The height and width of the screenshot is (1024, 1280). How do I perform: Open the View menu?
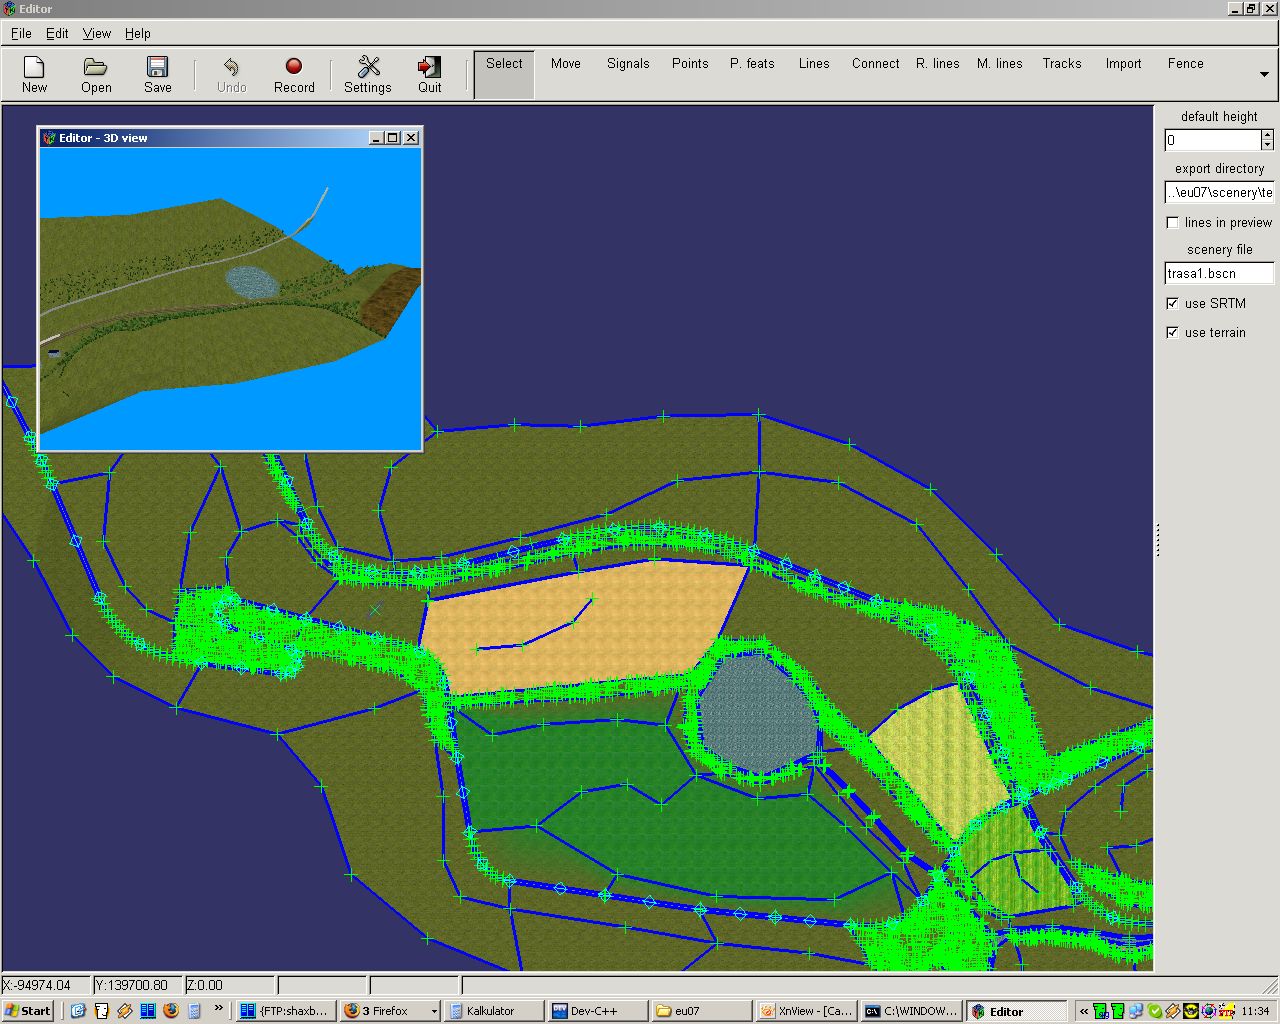pyautogui.click(x=97, y=33)
